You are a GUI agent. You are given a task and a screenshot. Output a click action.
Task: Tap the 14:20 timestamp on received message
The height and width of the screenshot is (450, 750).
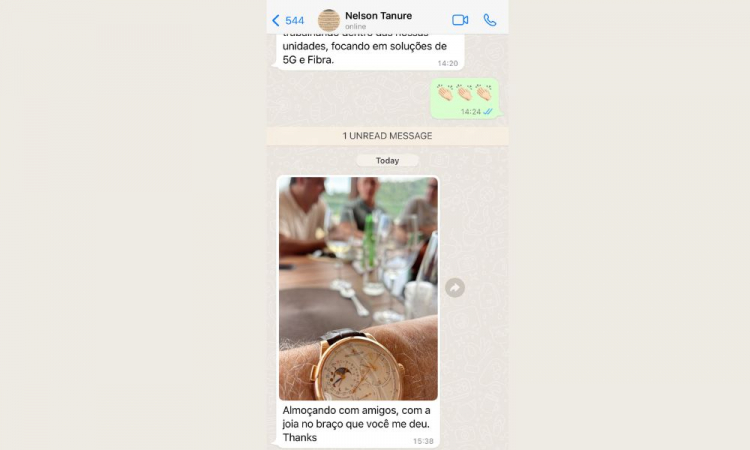[x=448, y=63]
